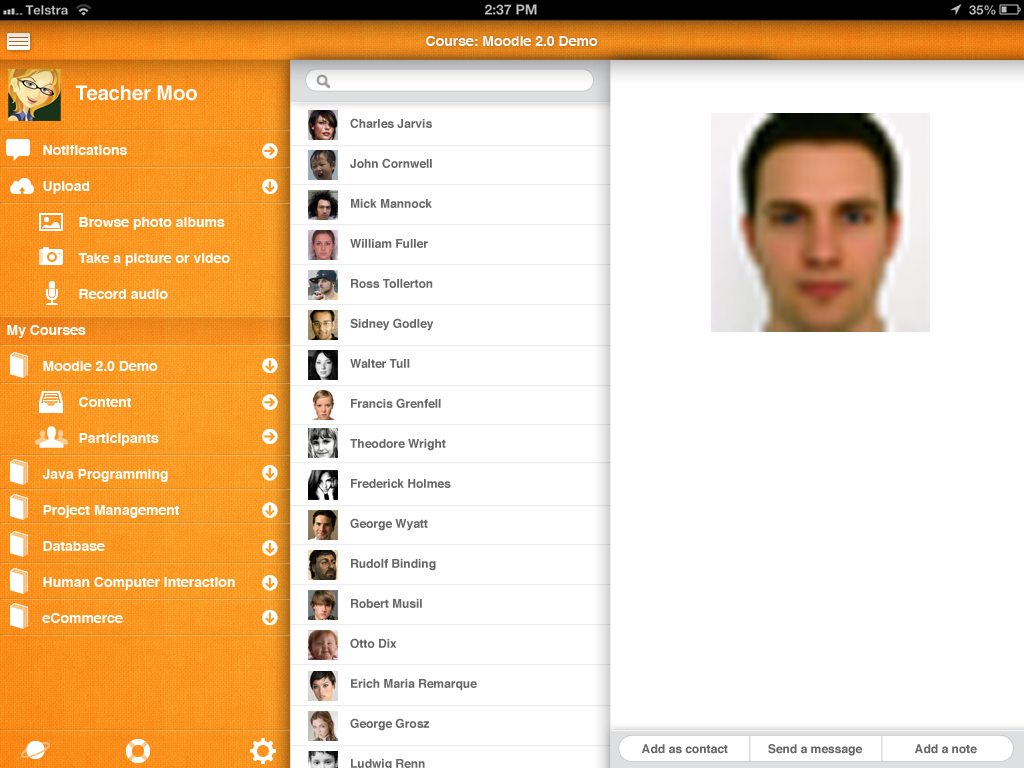Expand the Database course arrow

(x=270, y=547)
